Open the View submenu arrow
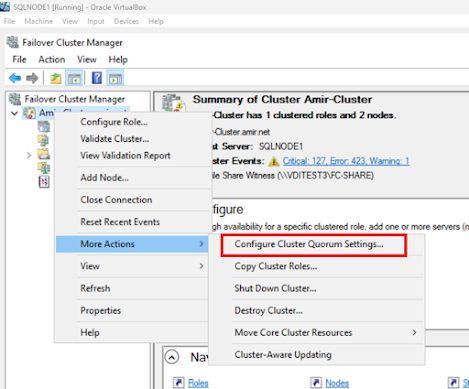This screenshot has width=469, height=389. point(201,266)
